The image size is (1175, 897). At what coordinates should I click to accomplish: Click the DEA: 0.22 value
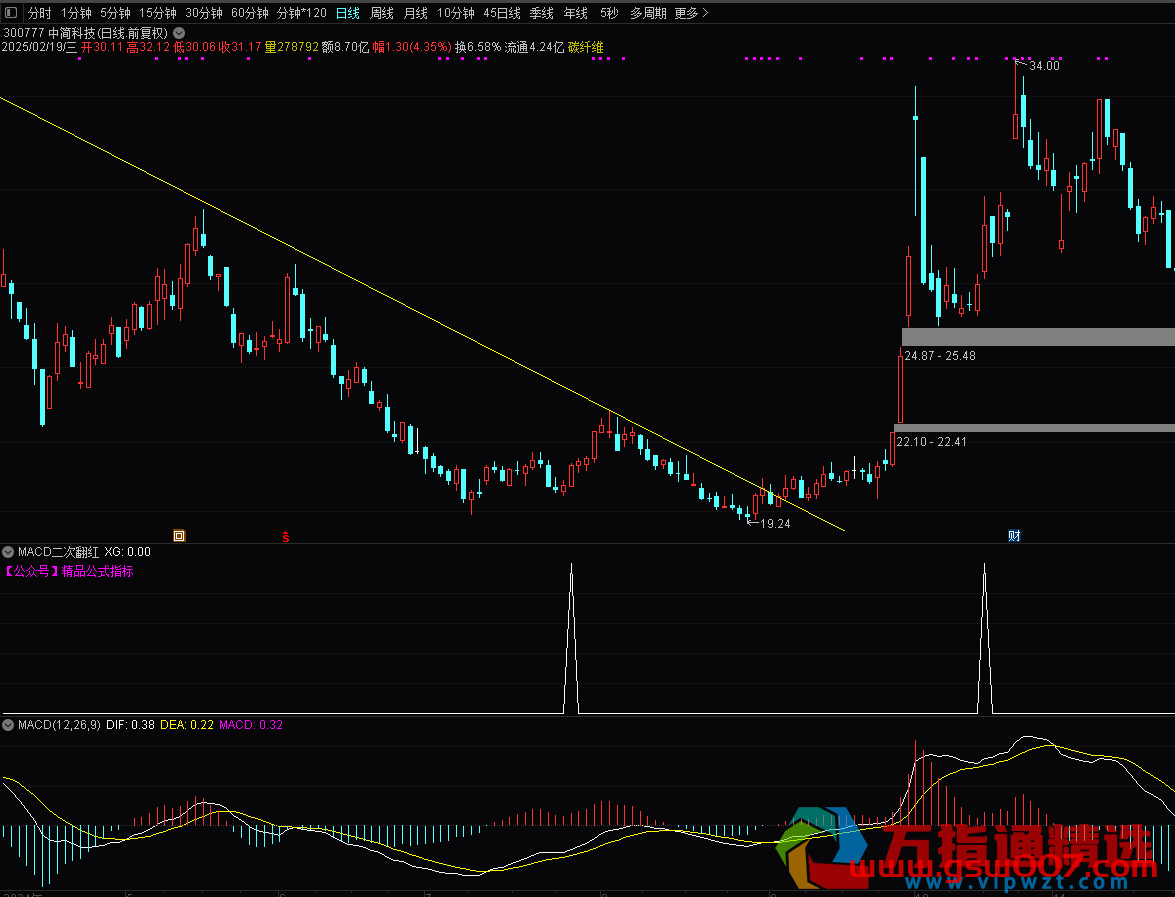[x=187, y=725]
